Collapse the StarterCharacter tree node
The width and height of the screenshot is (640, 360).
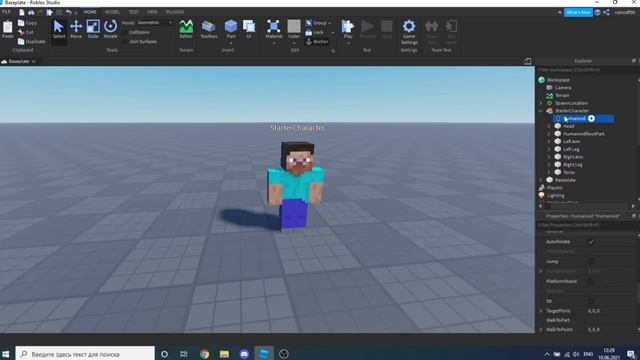coord(541,111)
